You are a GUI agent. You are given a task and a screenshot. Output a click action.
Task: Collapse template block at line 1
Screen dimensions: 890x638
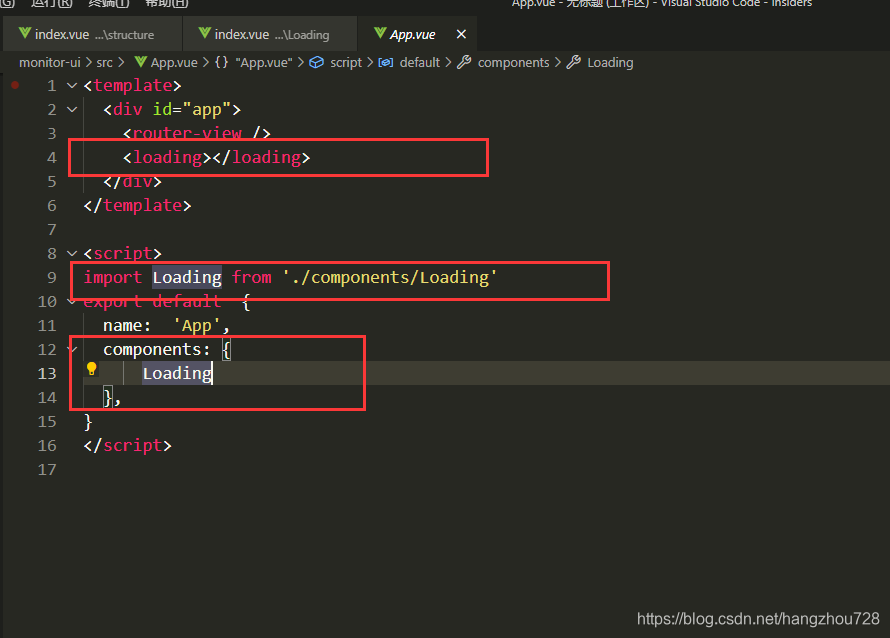tap(72, 86)
